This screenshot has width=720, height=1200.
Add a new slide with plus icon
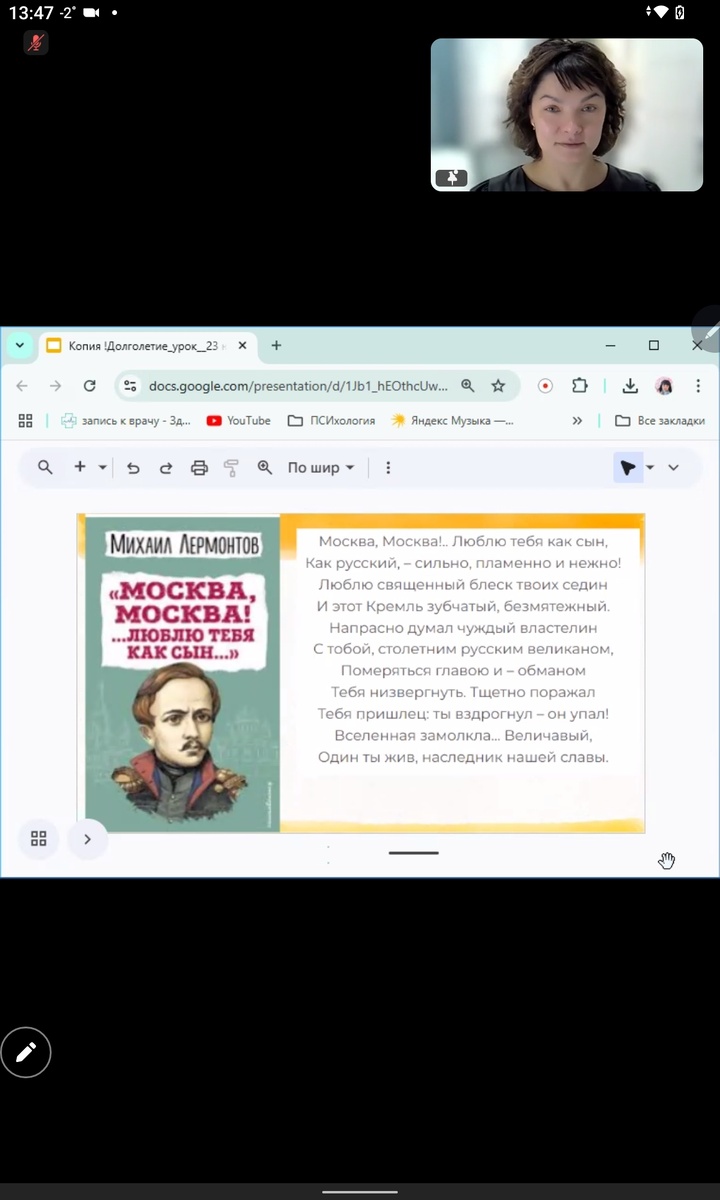click(80, 467)
